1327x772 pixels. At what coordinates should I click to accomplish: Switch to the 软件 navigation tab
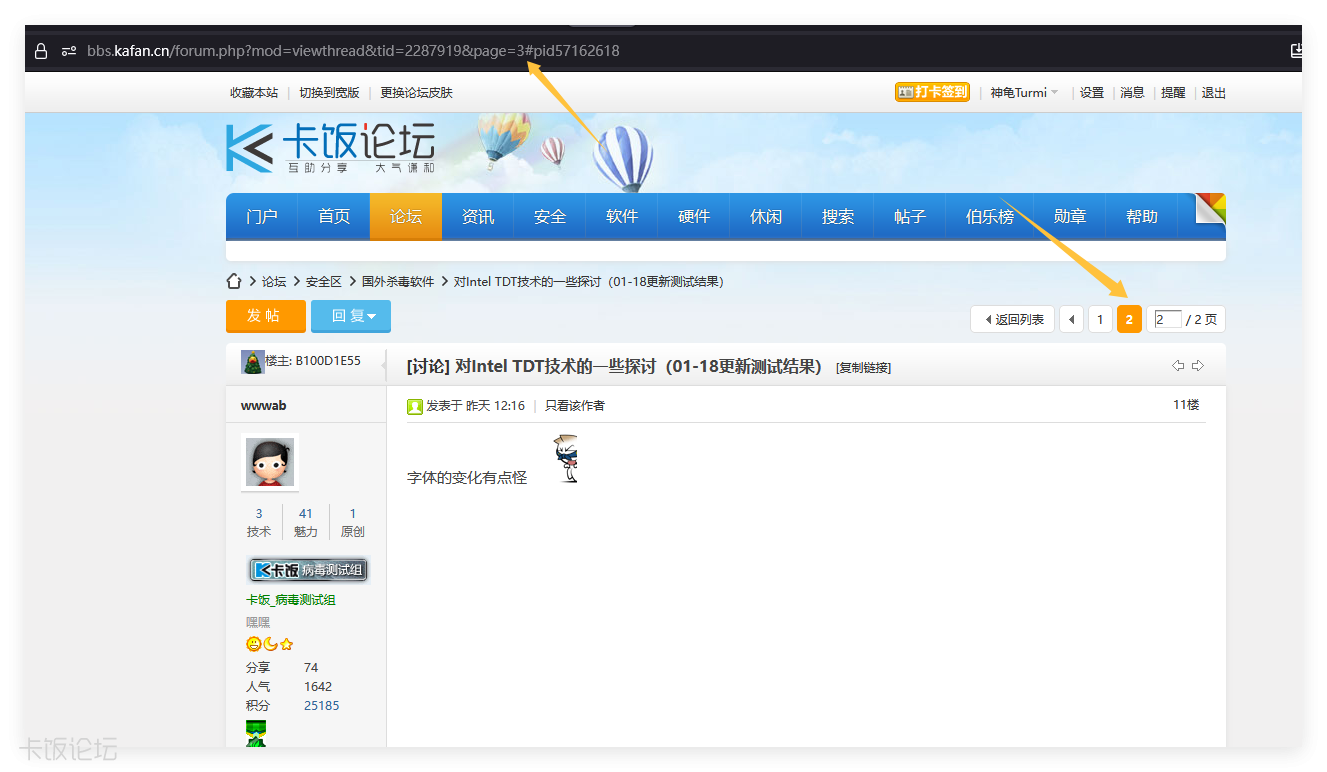621,216
